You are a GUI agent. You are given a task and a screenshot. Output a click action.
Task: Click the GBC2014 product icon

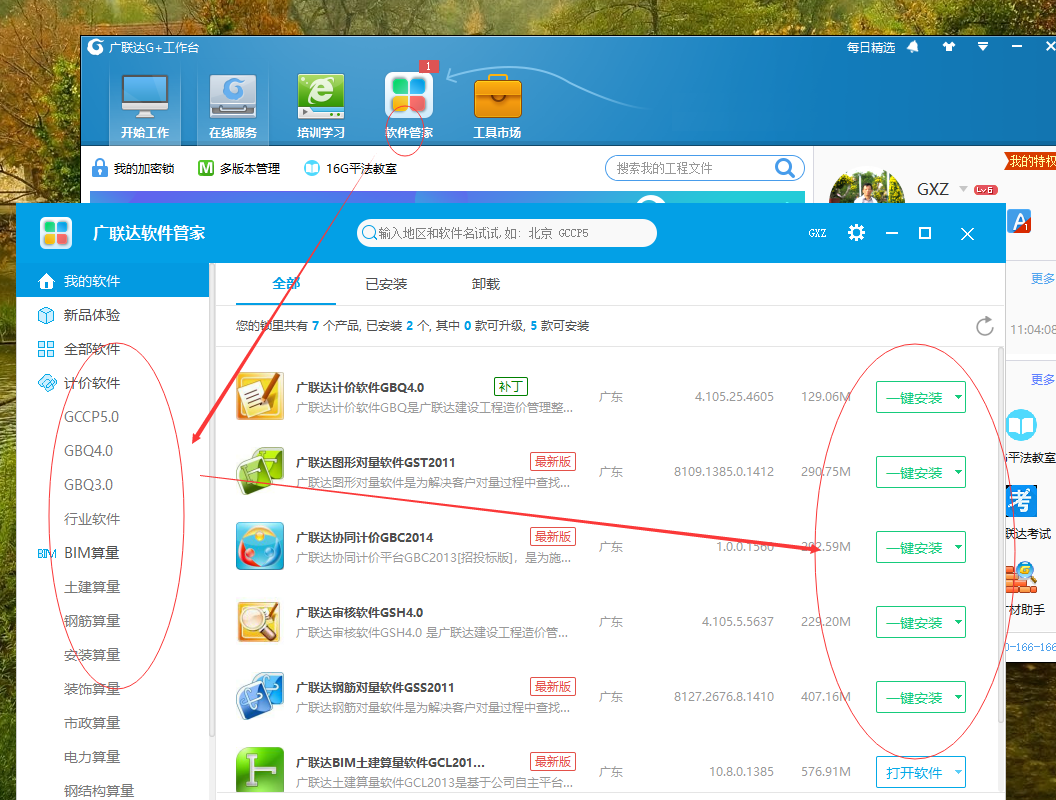[260, 546]
